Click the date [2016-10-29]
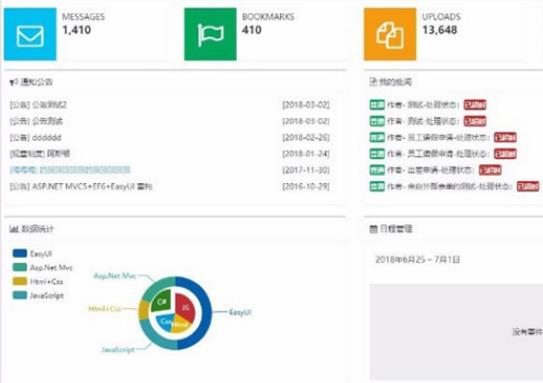543x383 pixels. 306,186
